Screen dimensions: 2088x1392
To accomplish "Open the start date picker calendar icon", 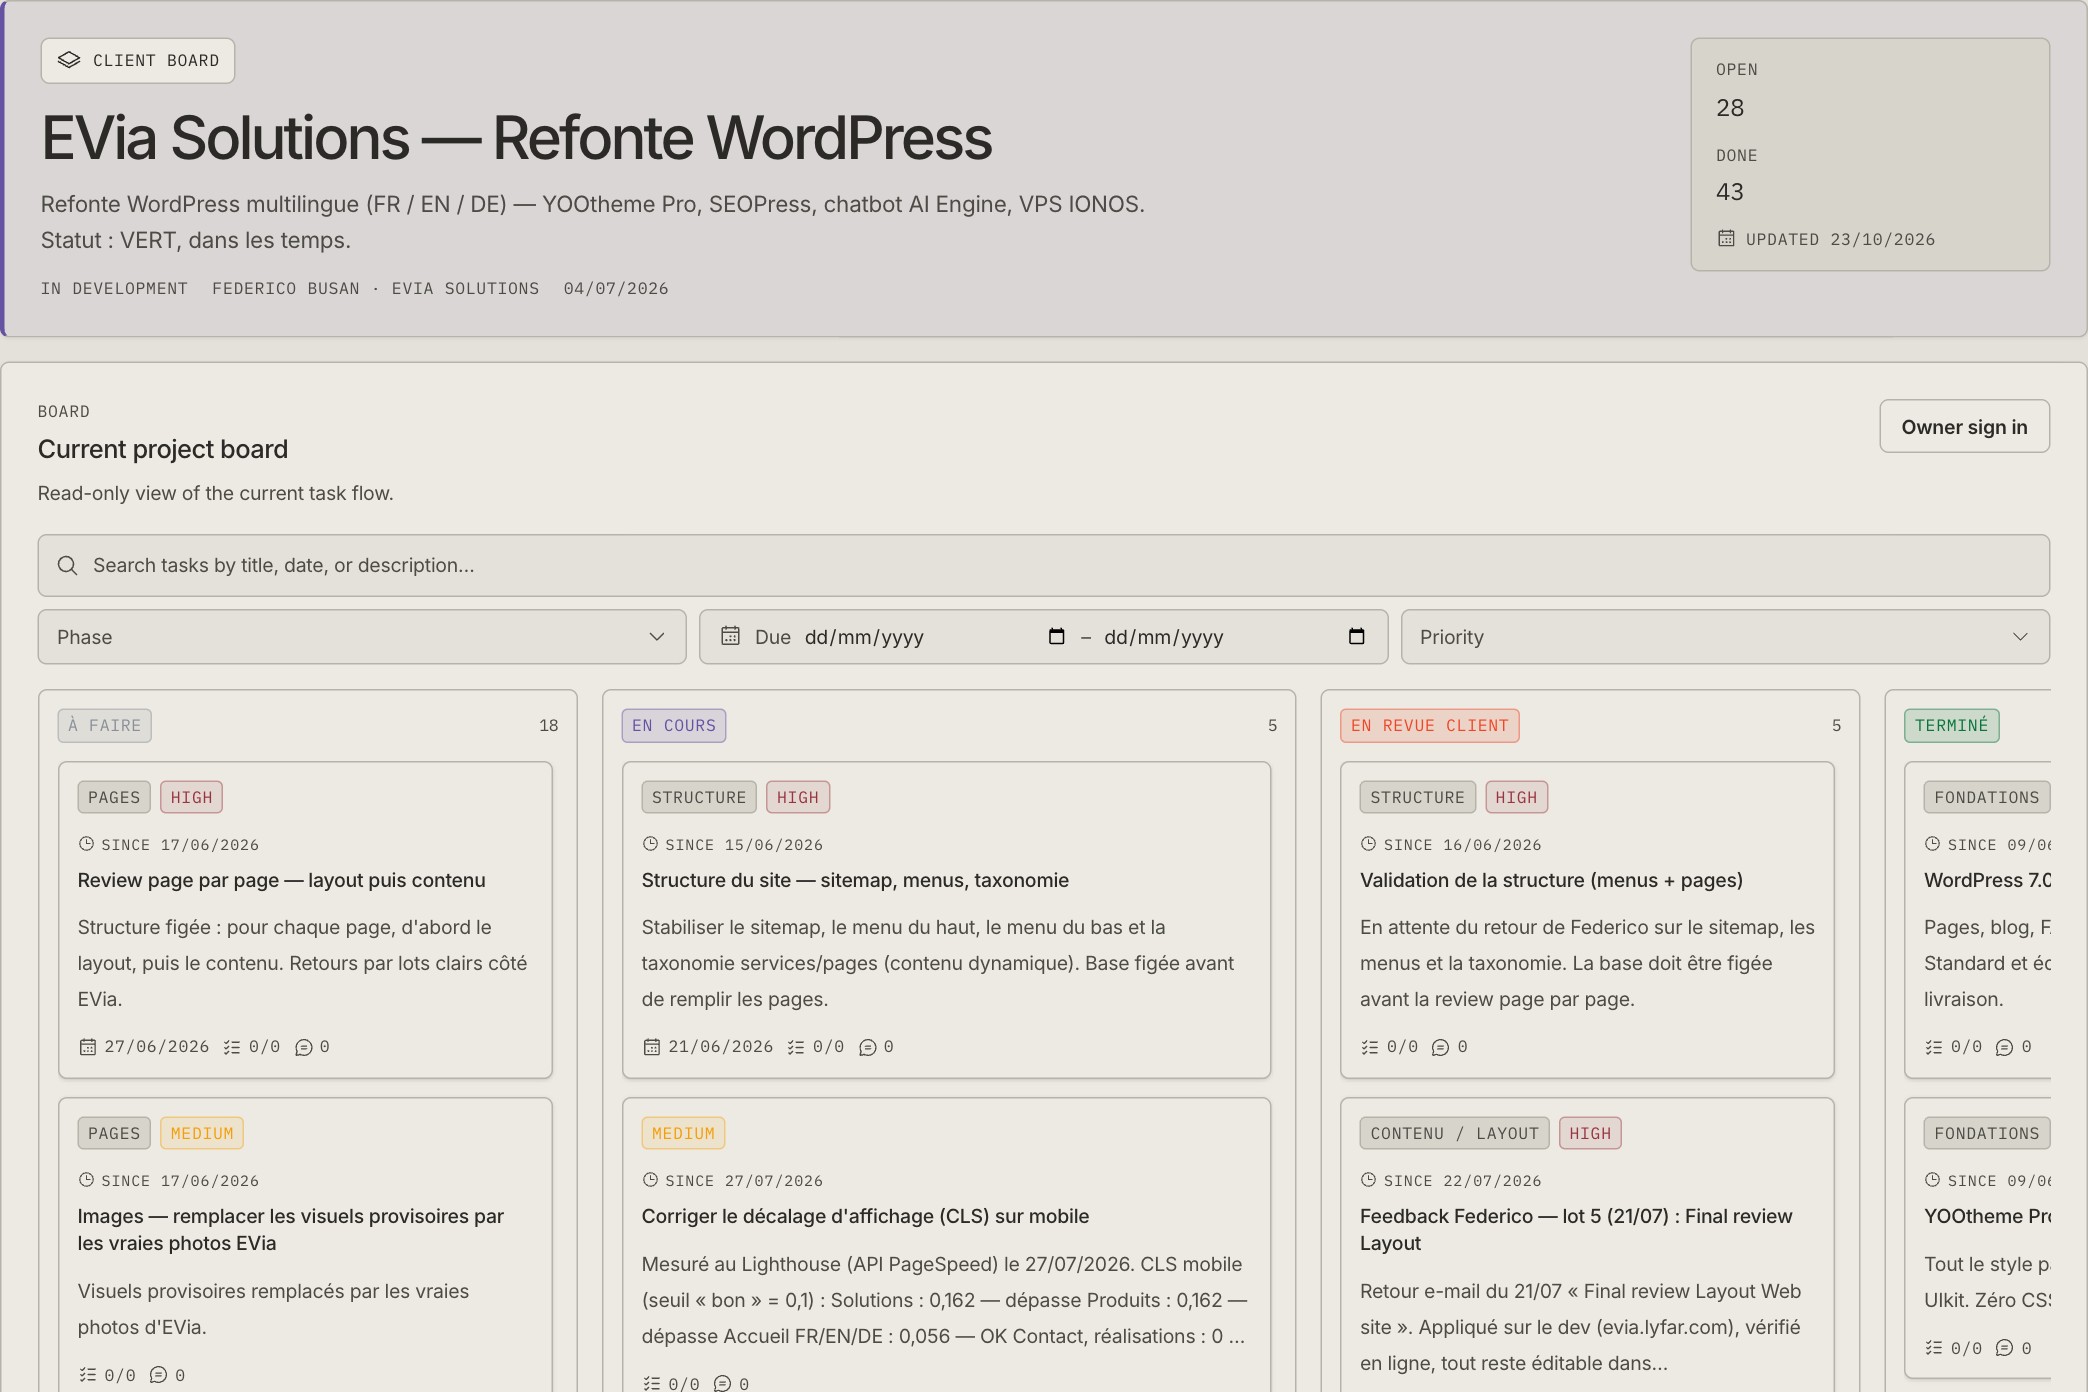I will tap(1056, 636).
